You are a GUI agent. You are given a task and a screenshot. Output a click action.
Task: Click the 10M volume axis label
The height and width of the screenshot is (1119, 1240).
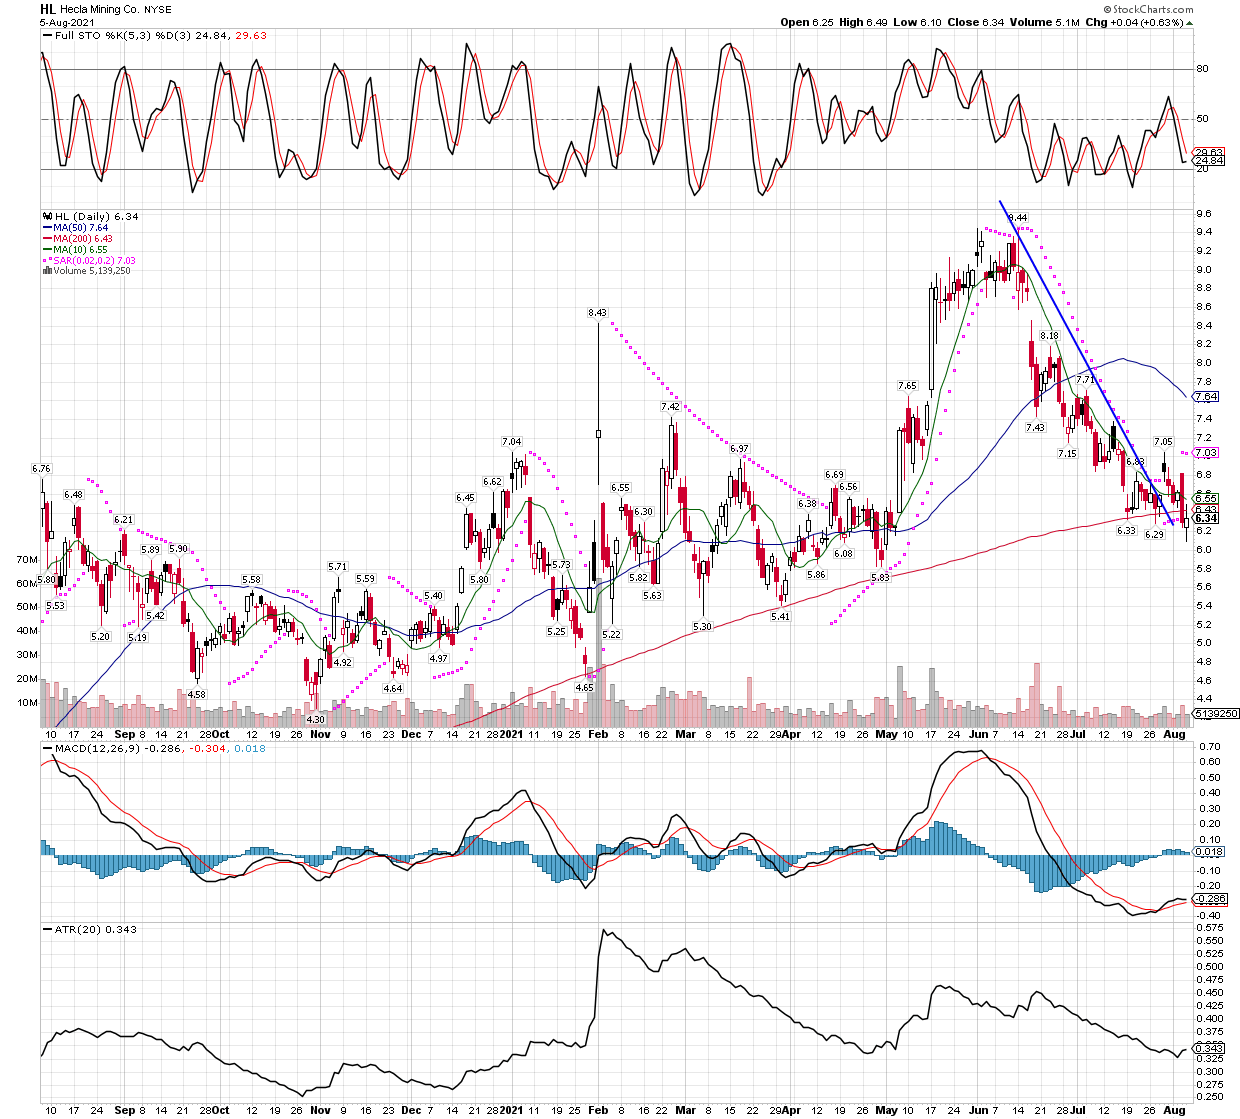tap(28, 703)
